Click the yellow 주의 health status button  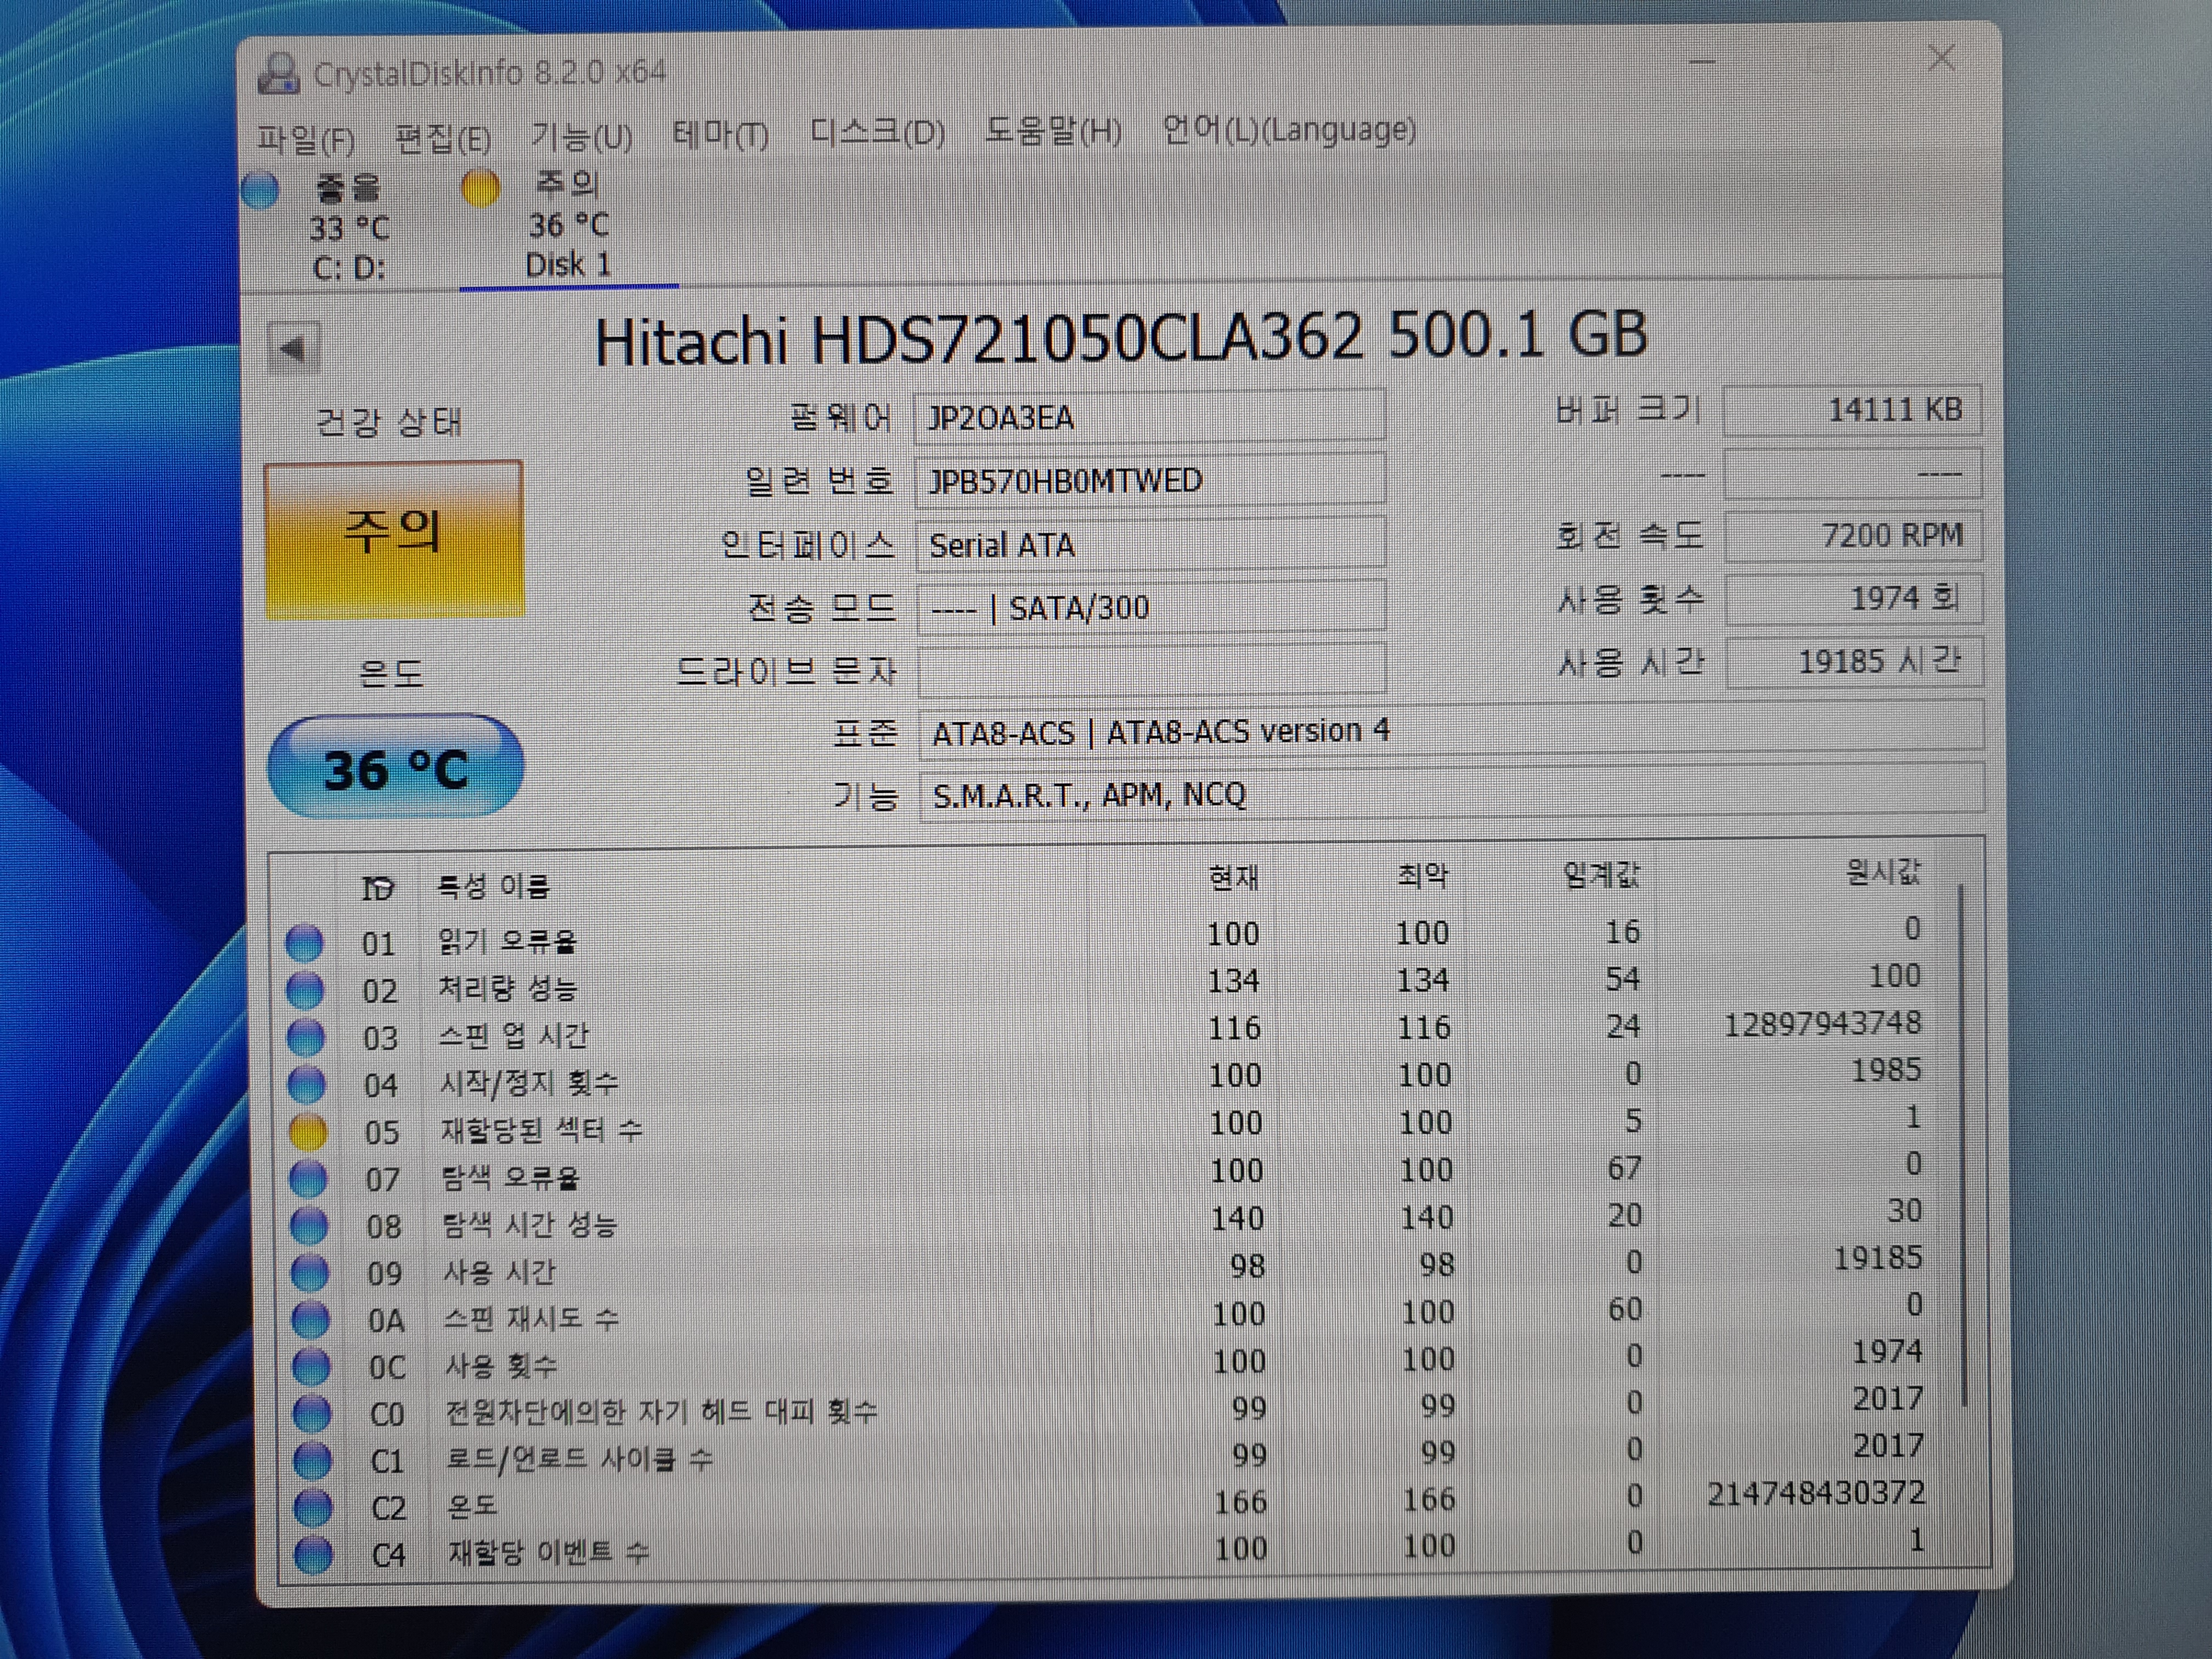click(x=394, y=538)
